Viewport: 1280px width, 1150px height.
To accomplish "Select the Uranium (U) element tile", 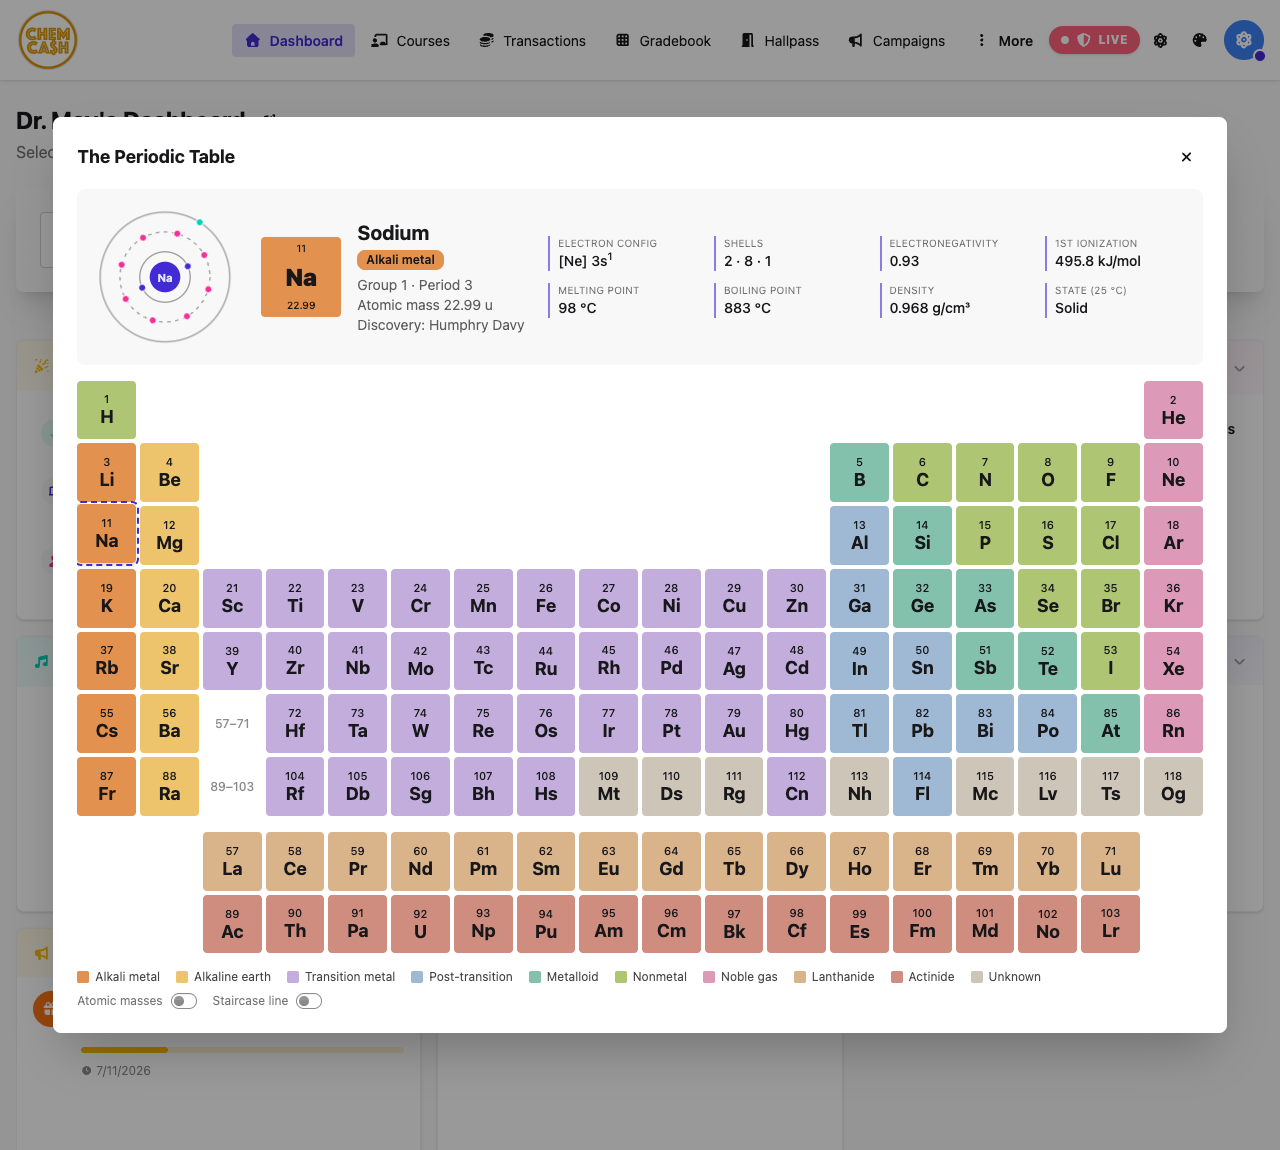I will pyautogui.click(x=420, y=924).
